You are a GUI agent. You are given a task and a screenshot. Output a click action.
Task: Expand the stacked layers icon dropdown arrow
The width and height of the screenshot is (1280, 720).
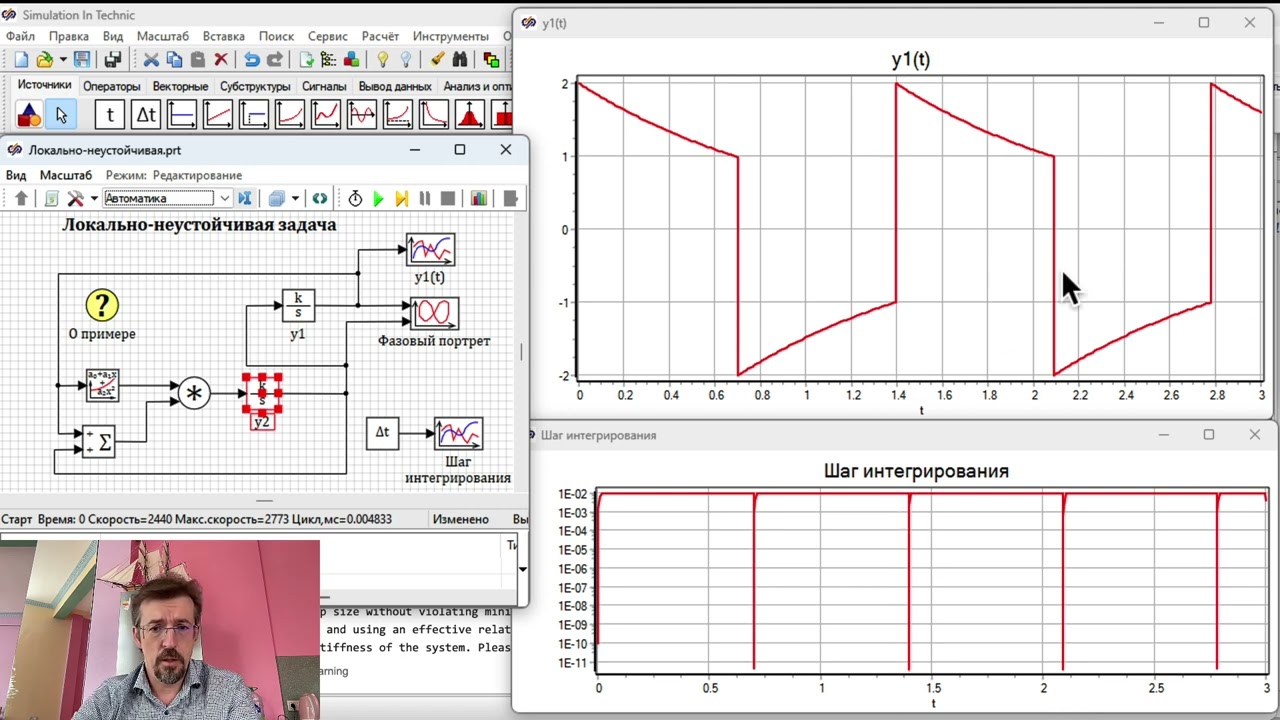pyautogui.click(x=294, y=198)
